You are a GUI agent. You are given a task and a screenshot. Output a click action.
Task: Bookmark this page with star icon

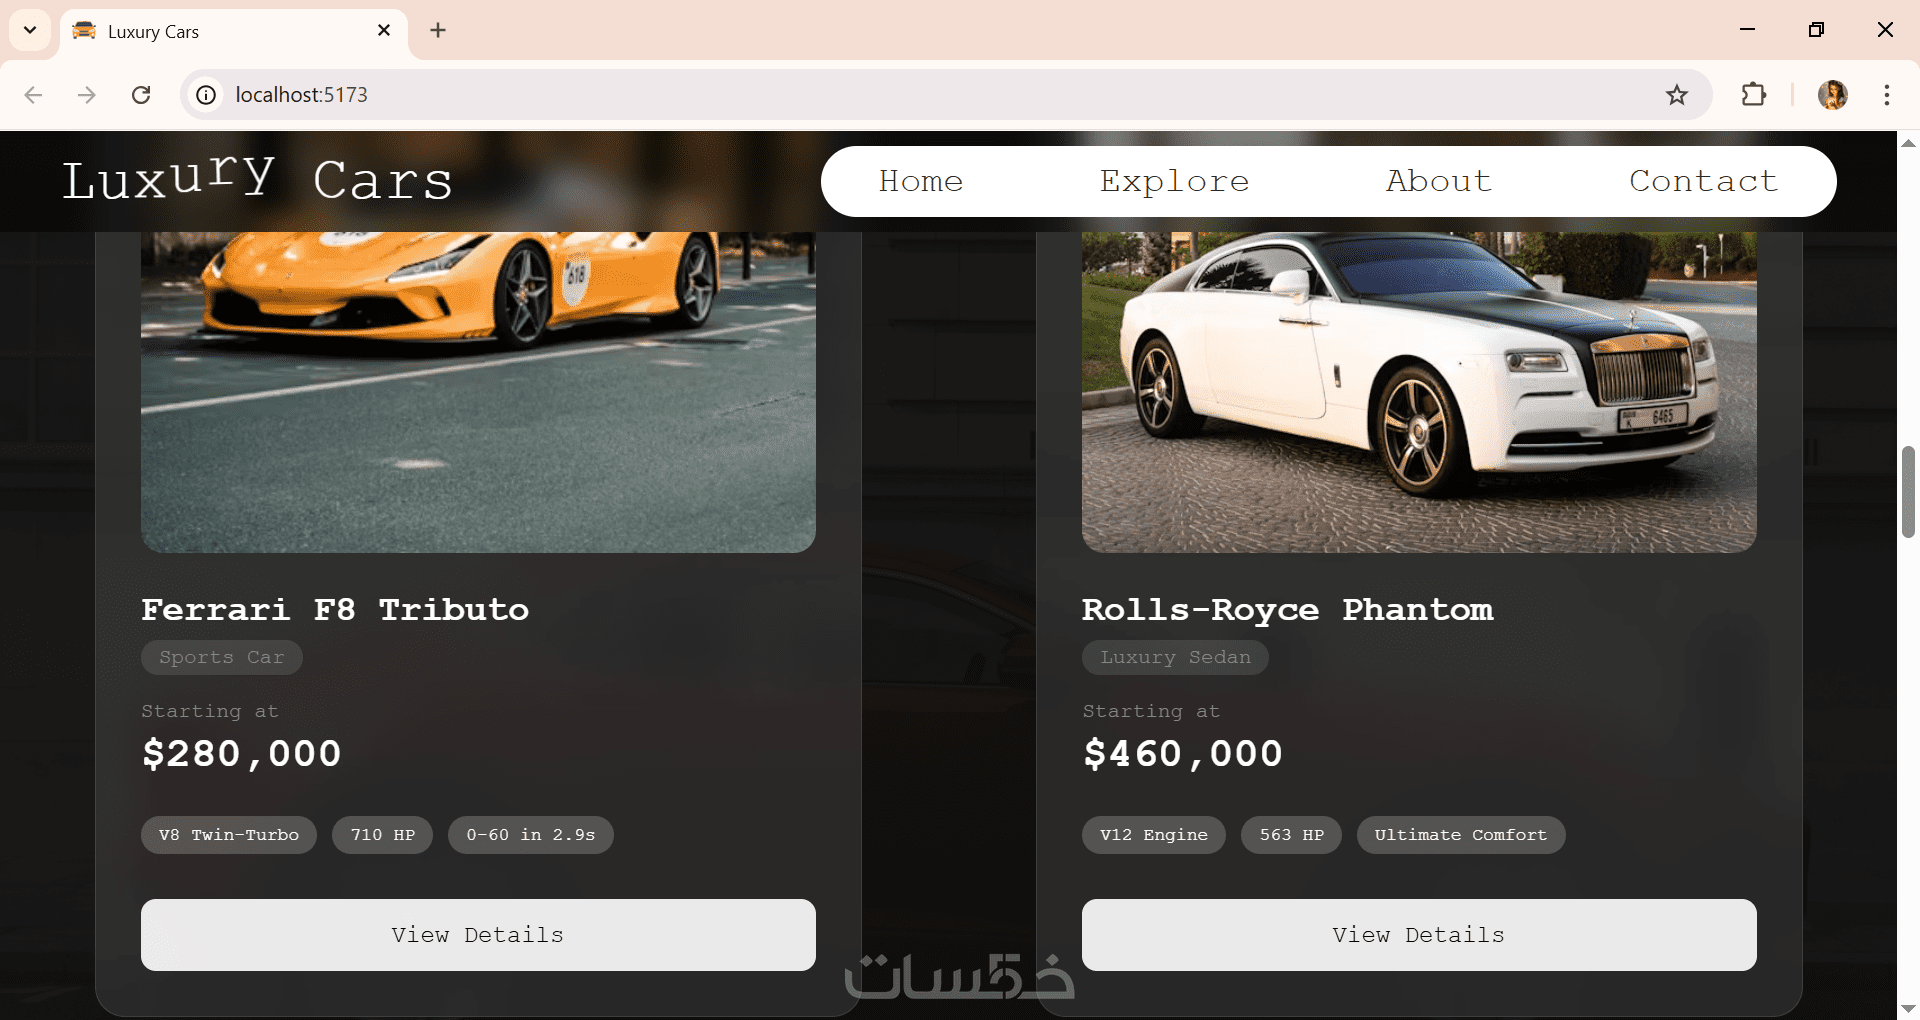tap(1677, 95)
